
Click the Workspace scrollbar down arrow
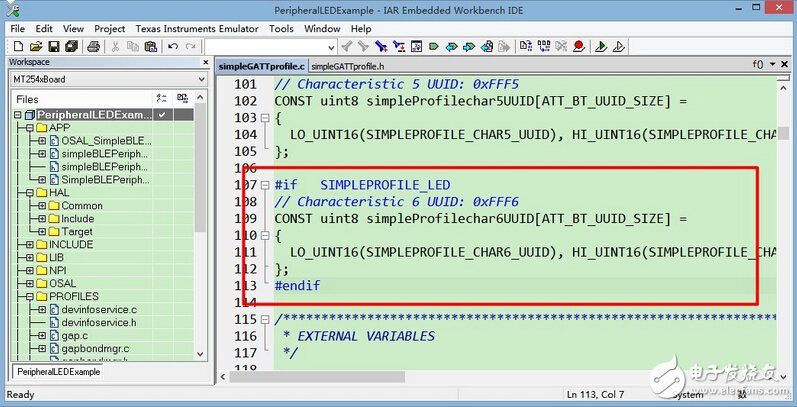(200, 354)
